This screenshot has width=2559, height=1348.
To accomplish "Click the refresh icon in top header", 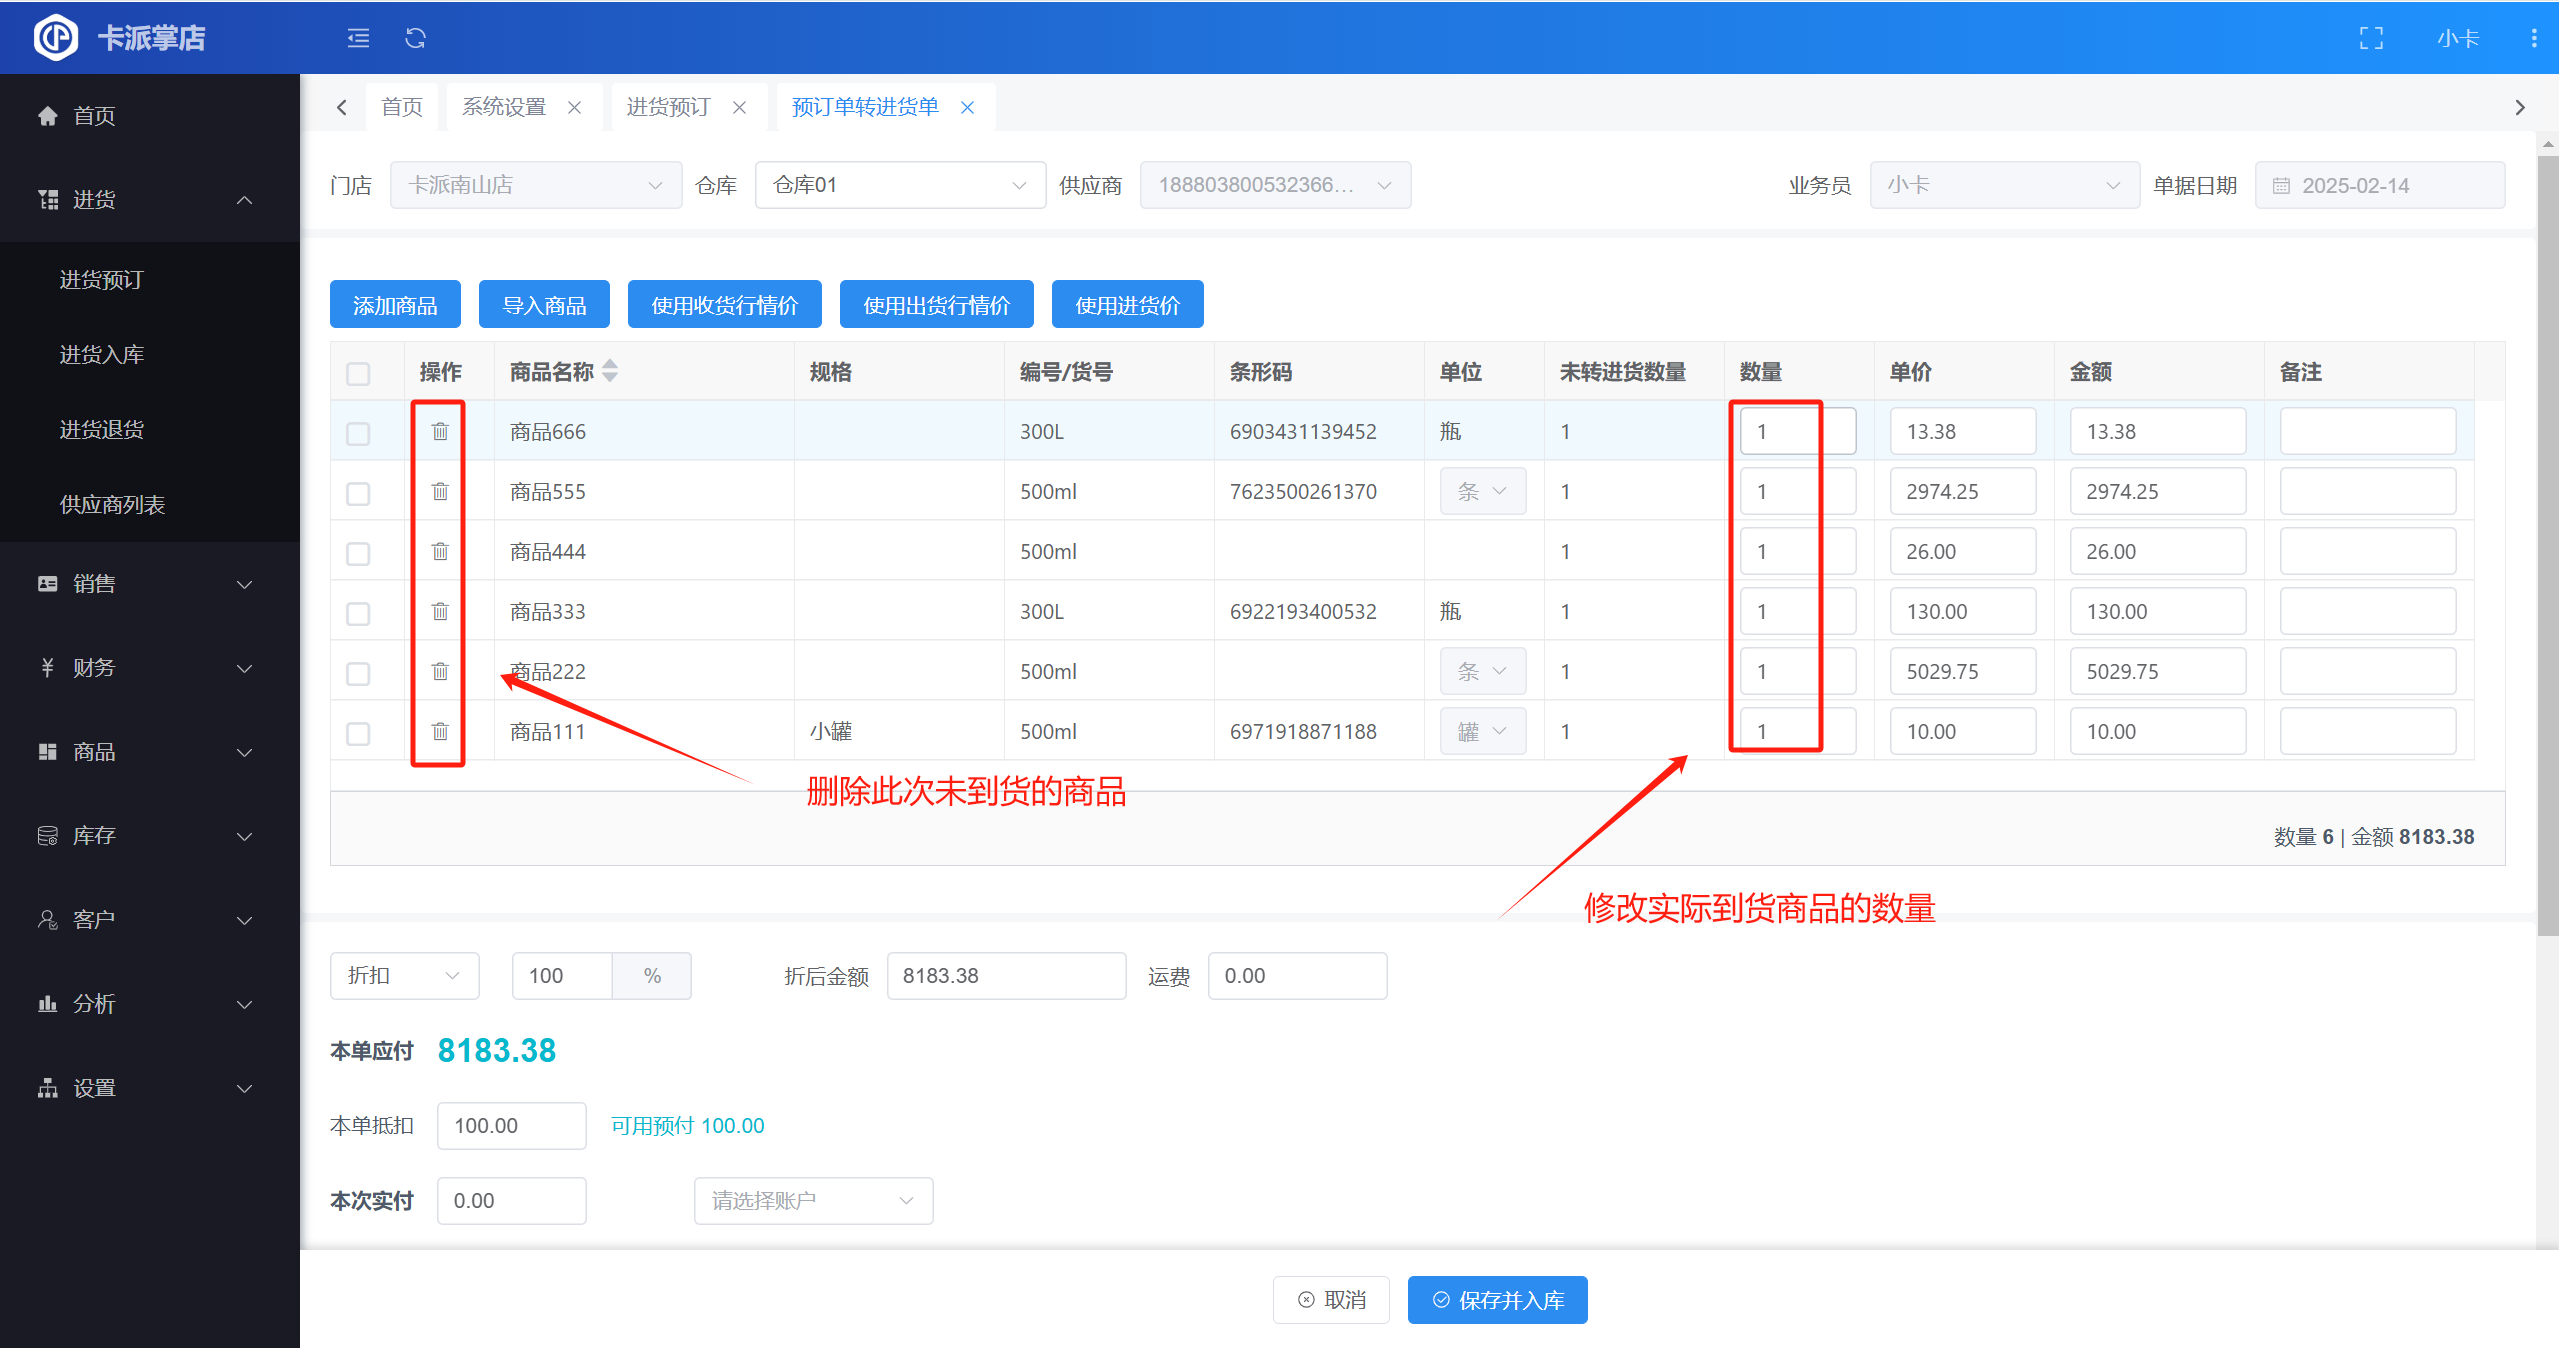I will [415, 38].
